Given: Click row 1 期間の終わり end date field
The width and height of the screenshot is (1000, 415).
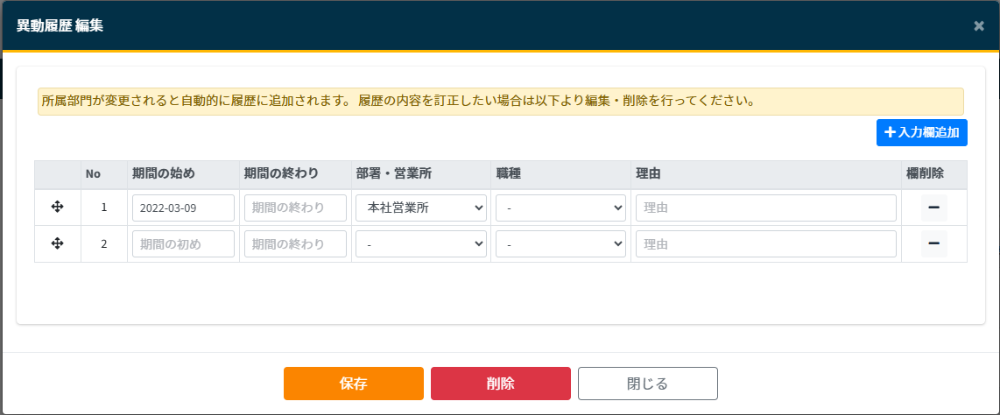Looking at the screenshot, I should (295, 208).
